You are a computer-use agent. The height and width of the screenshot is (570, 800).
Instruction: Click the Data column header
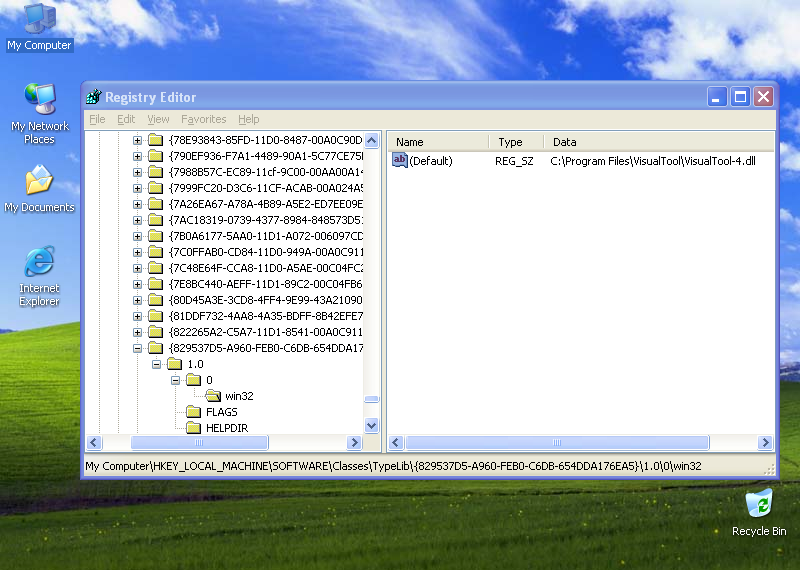coord(659,142)
